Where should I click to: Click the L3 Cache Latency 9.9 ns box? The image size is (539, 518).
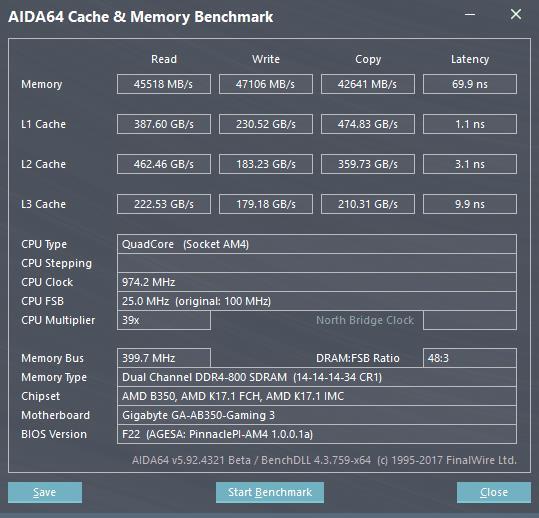470,204
